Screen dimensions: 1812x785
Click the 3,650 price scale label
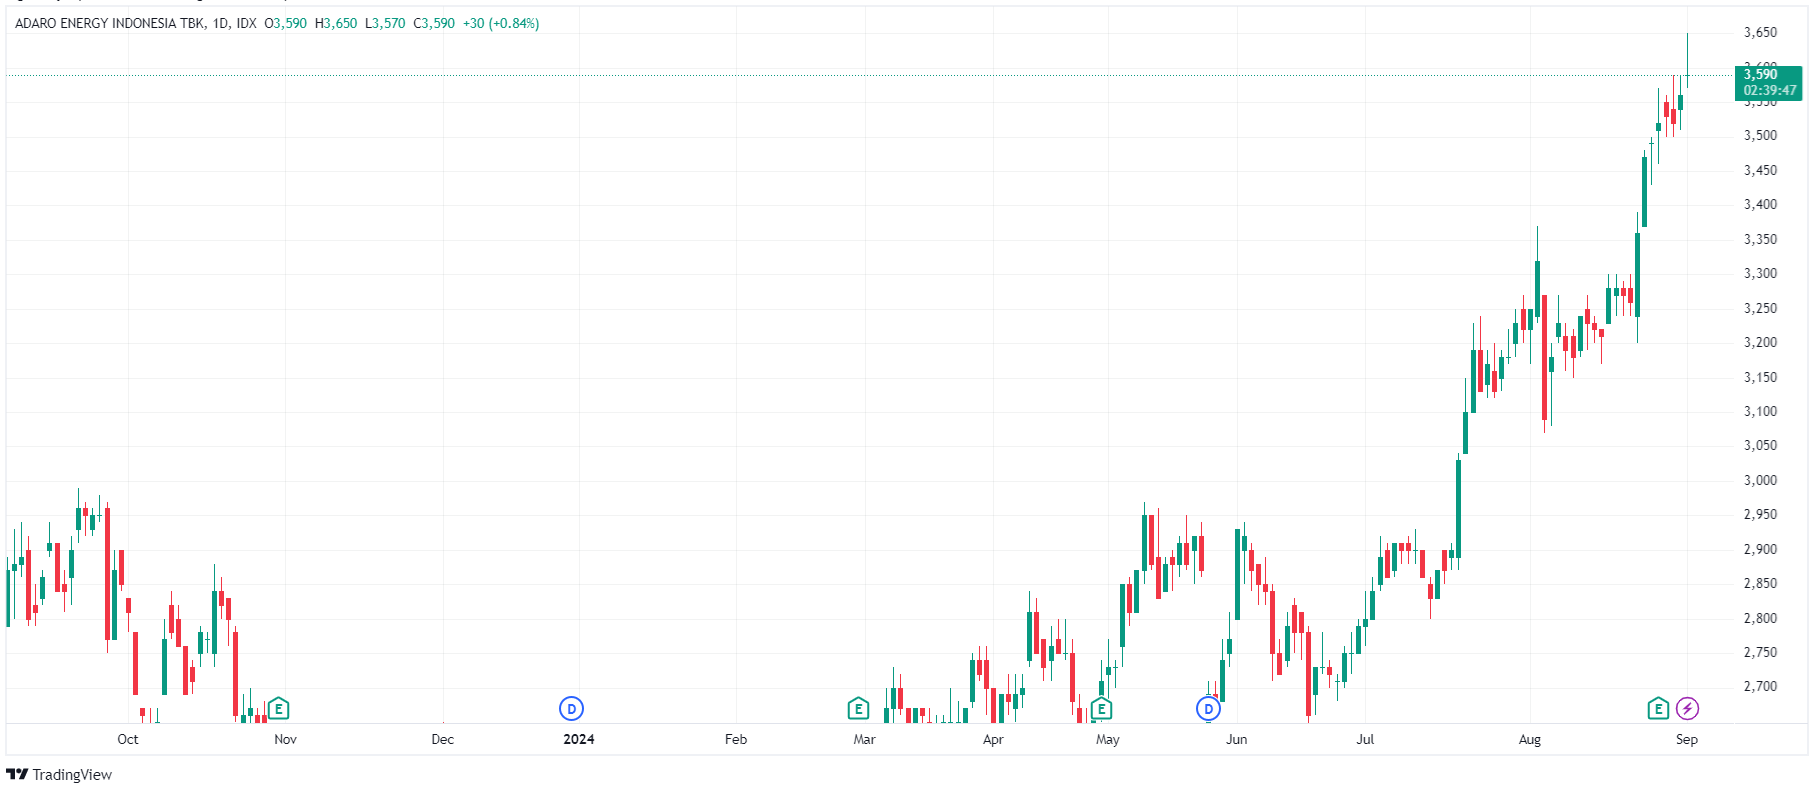[x=1760, y=32]
